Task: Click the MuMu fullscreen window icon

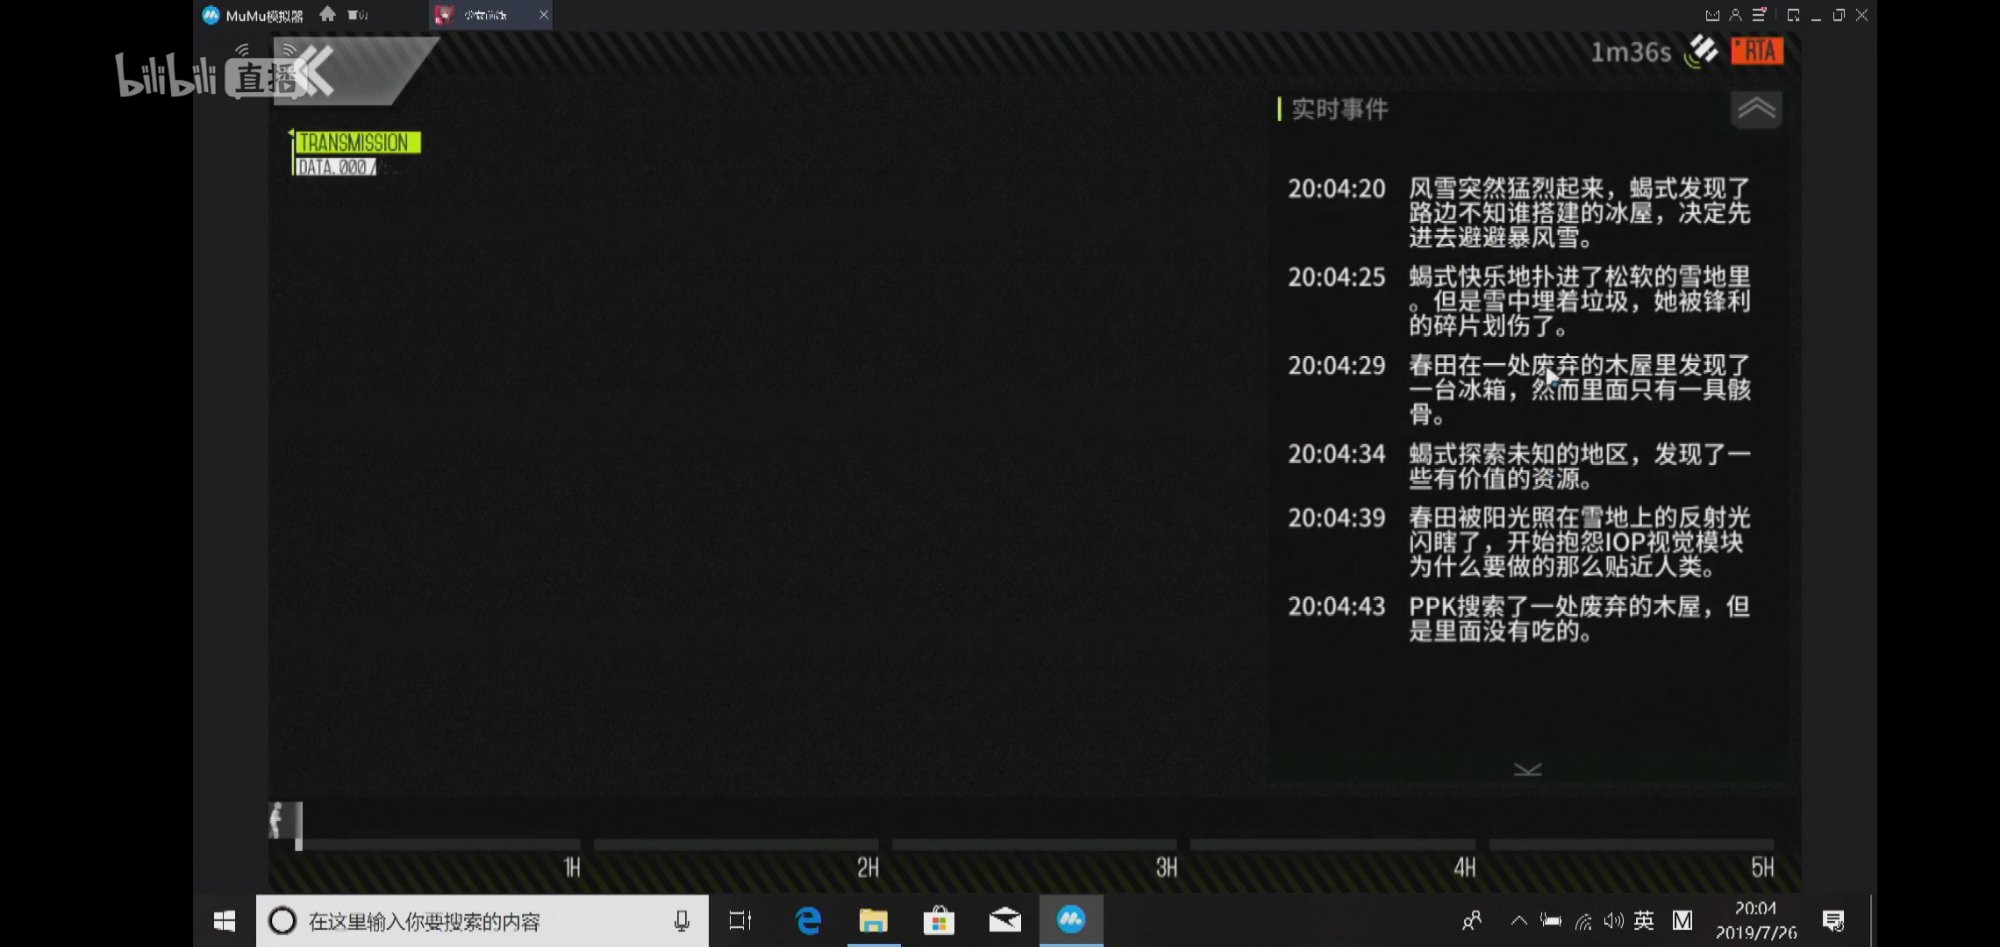Action: coord(1793,15)
